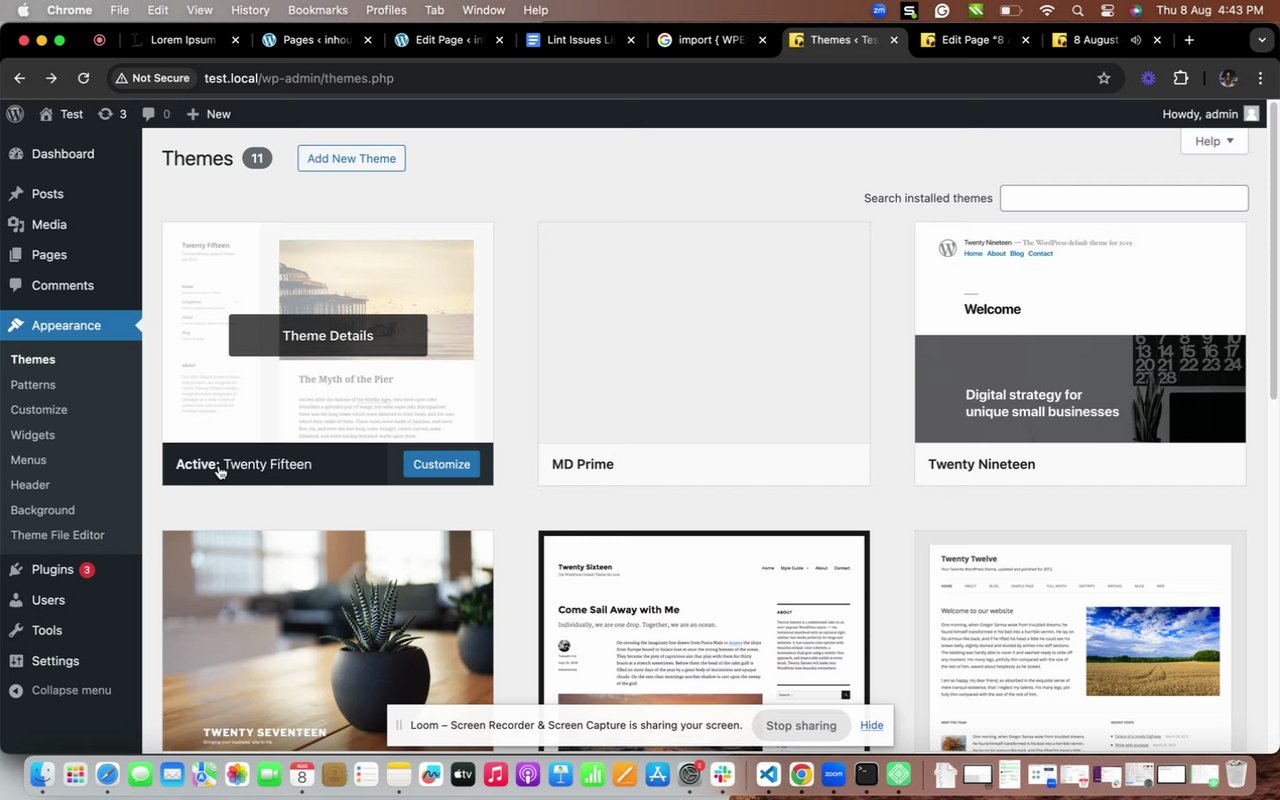Open the Test site home link
This screenshot has width=1280, height=800.
click(x=61, y=114)
